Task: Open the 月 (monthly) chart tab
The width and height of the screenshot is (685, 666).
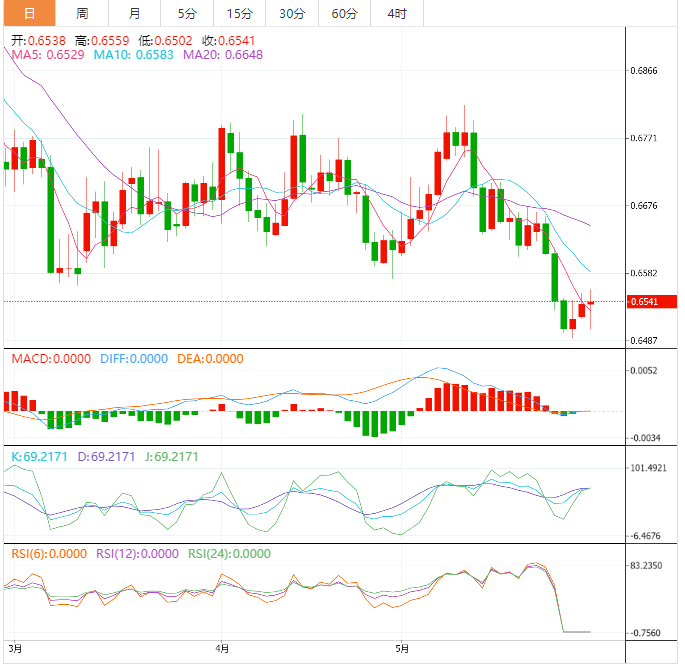Action: [x=135, y=13]
